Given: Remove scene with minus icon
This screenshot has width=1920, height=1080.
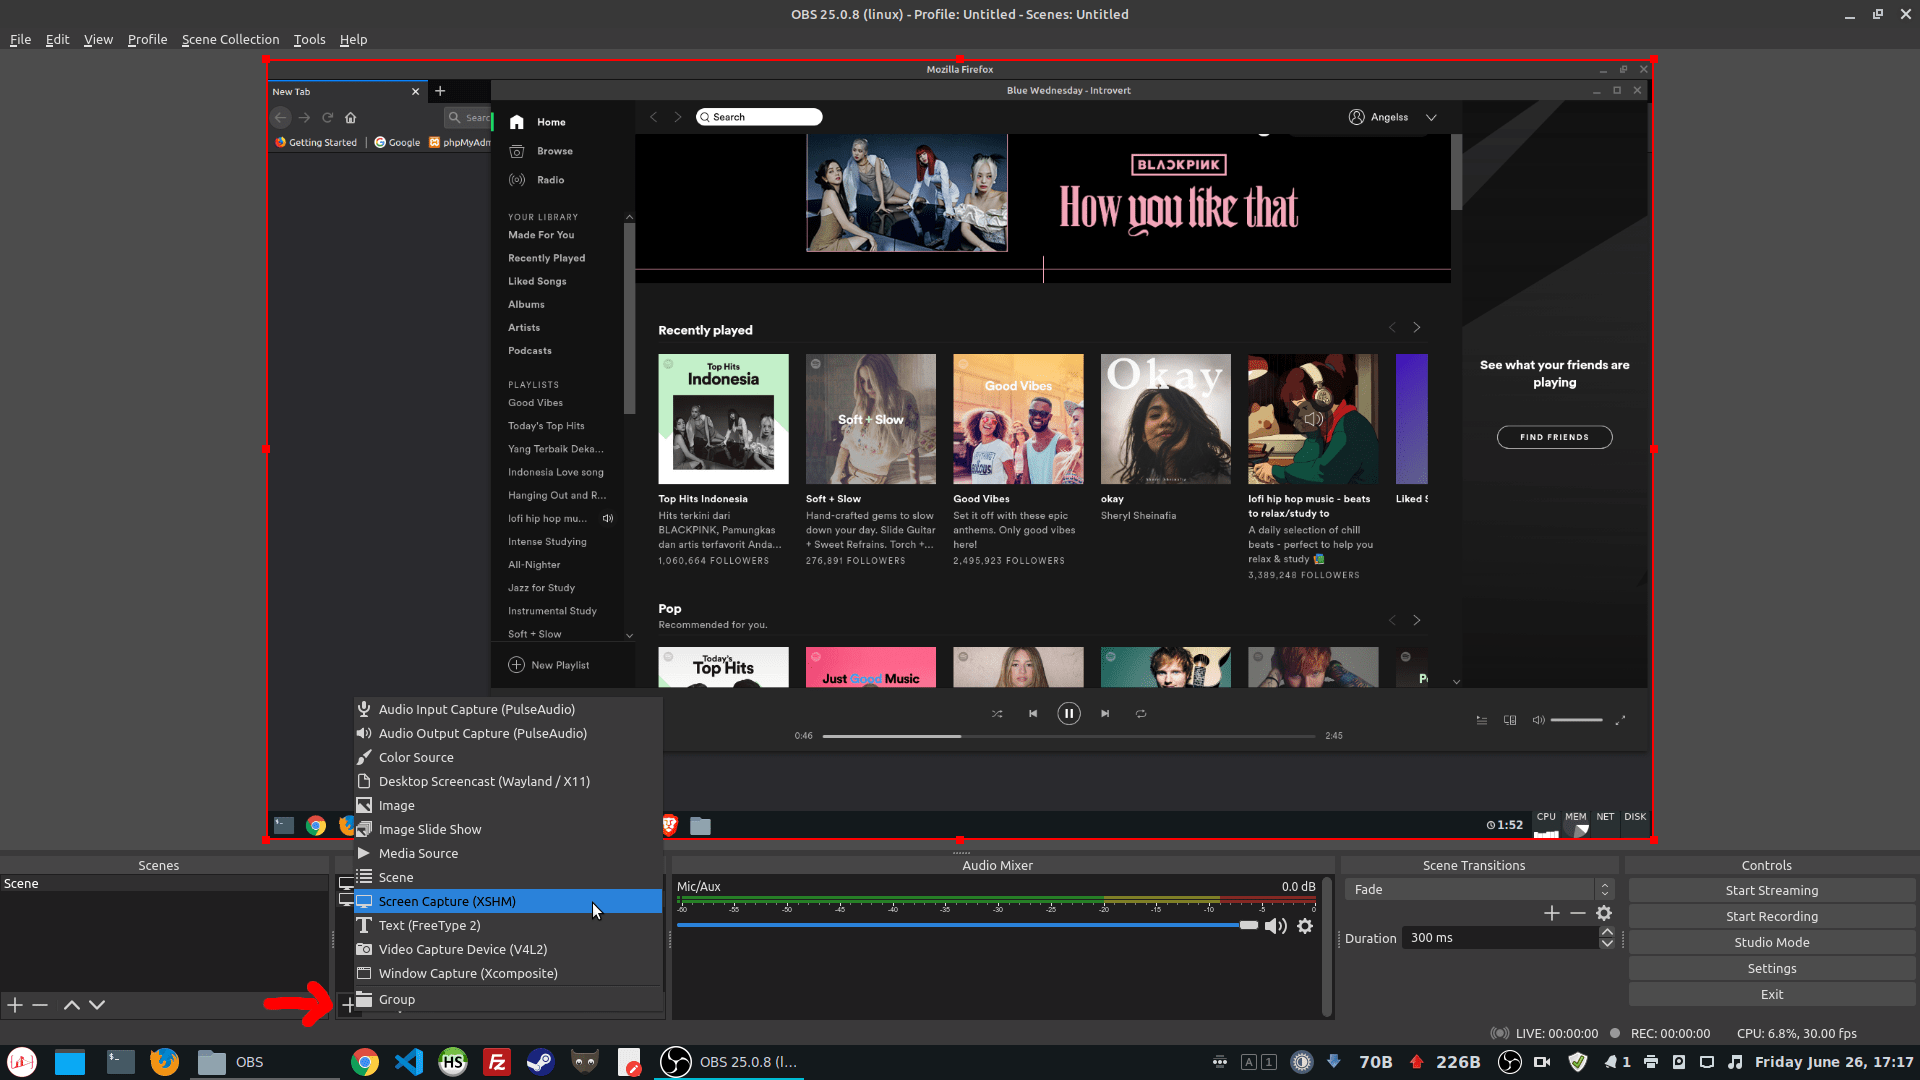Looking at the screenshot, I should (40, 1005).
